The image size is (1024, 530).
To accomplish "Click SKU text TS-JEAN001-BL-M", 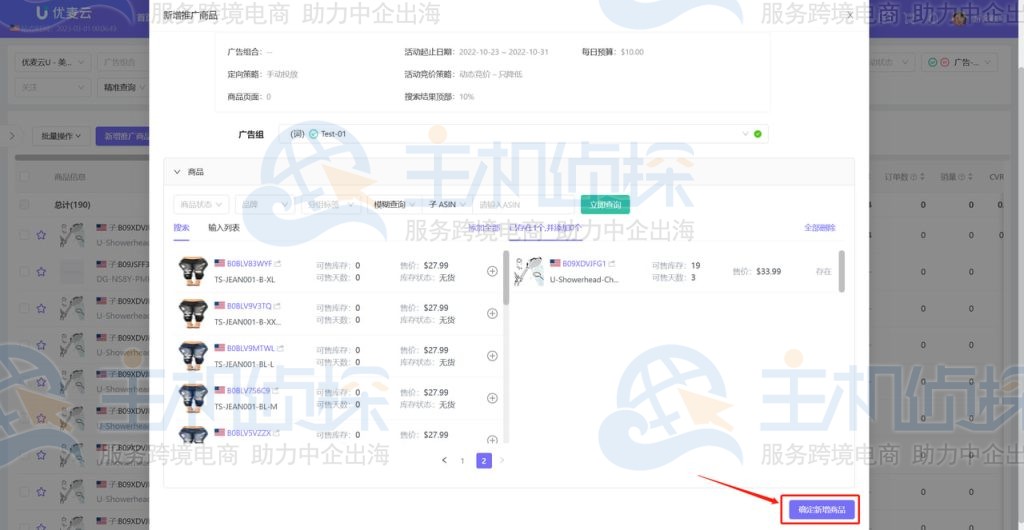I will point(246,406).
